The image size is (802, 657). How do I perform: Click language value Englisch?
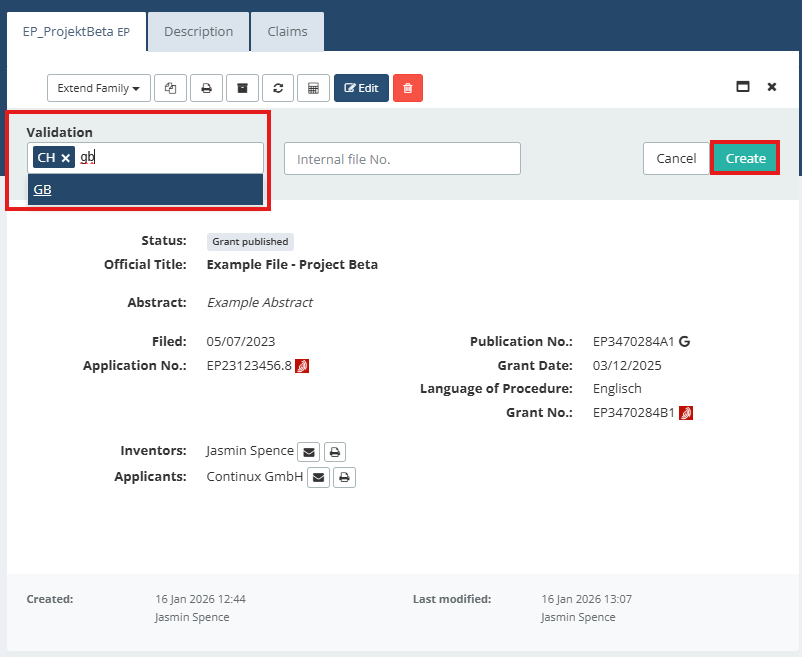(x=617, y=389)
